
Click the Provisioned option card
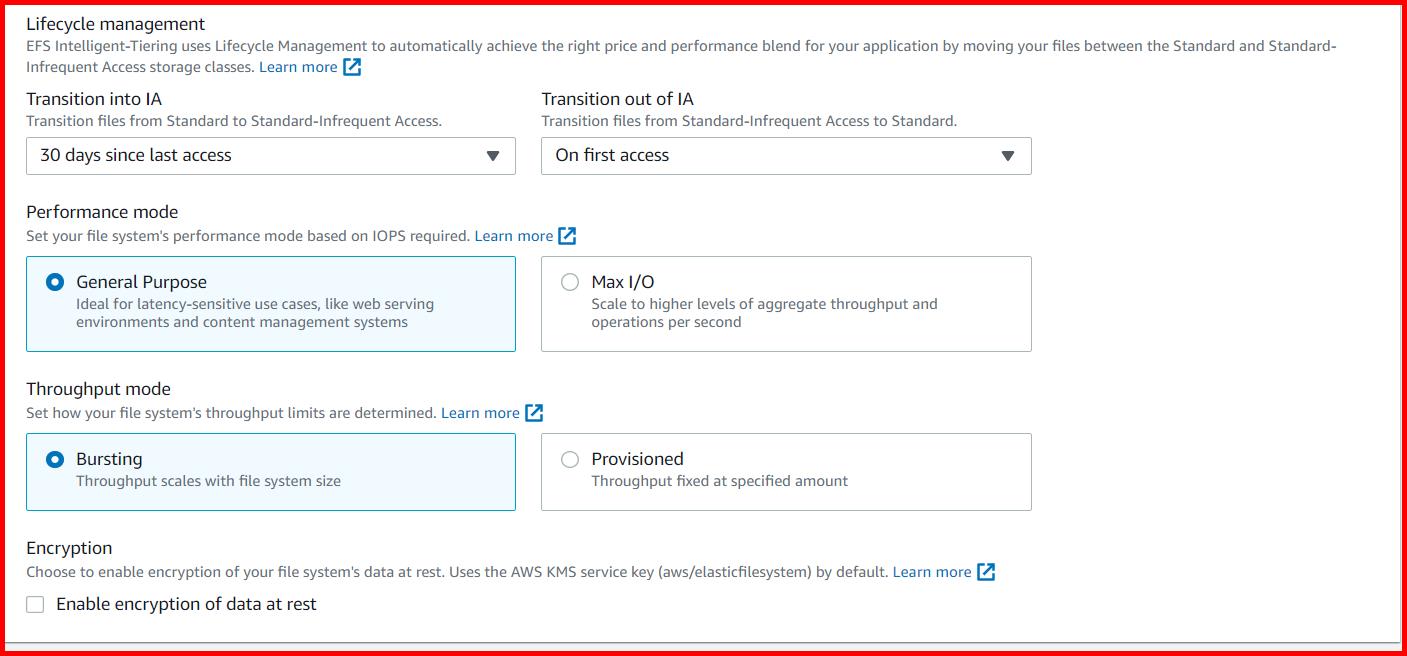pyautogui.click(x=785, y=470)
